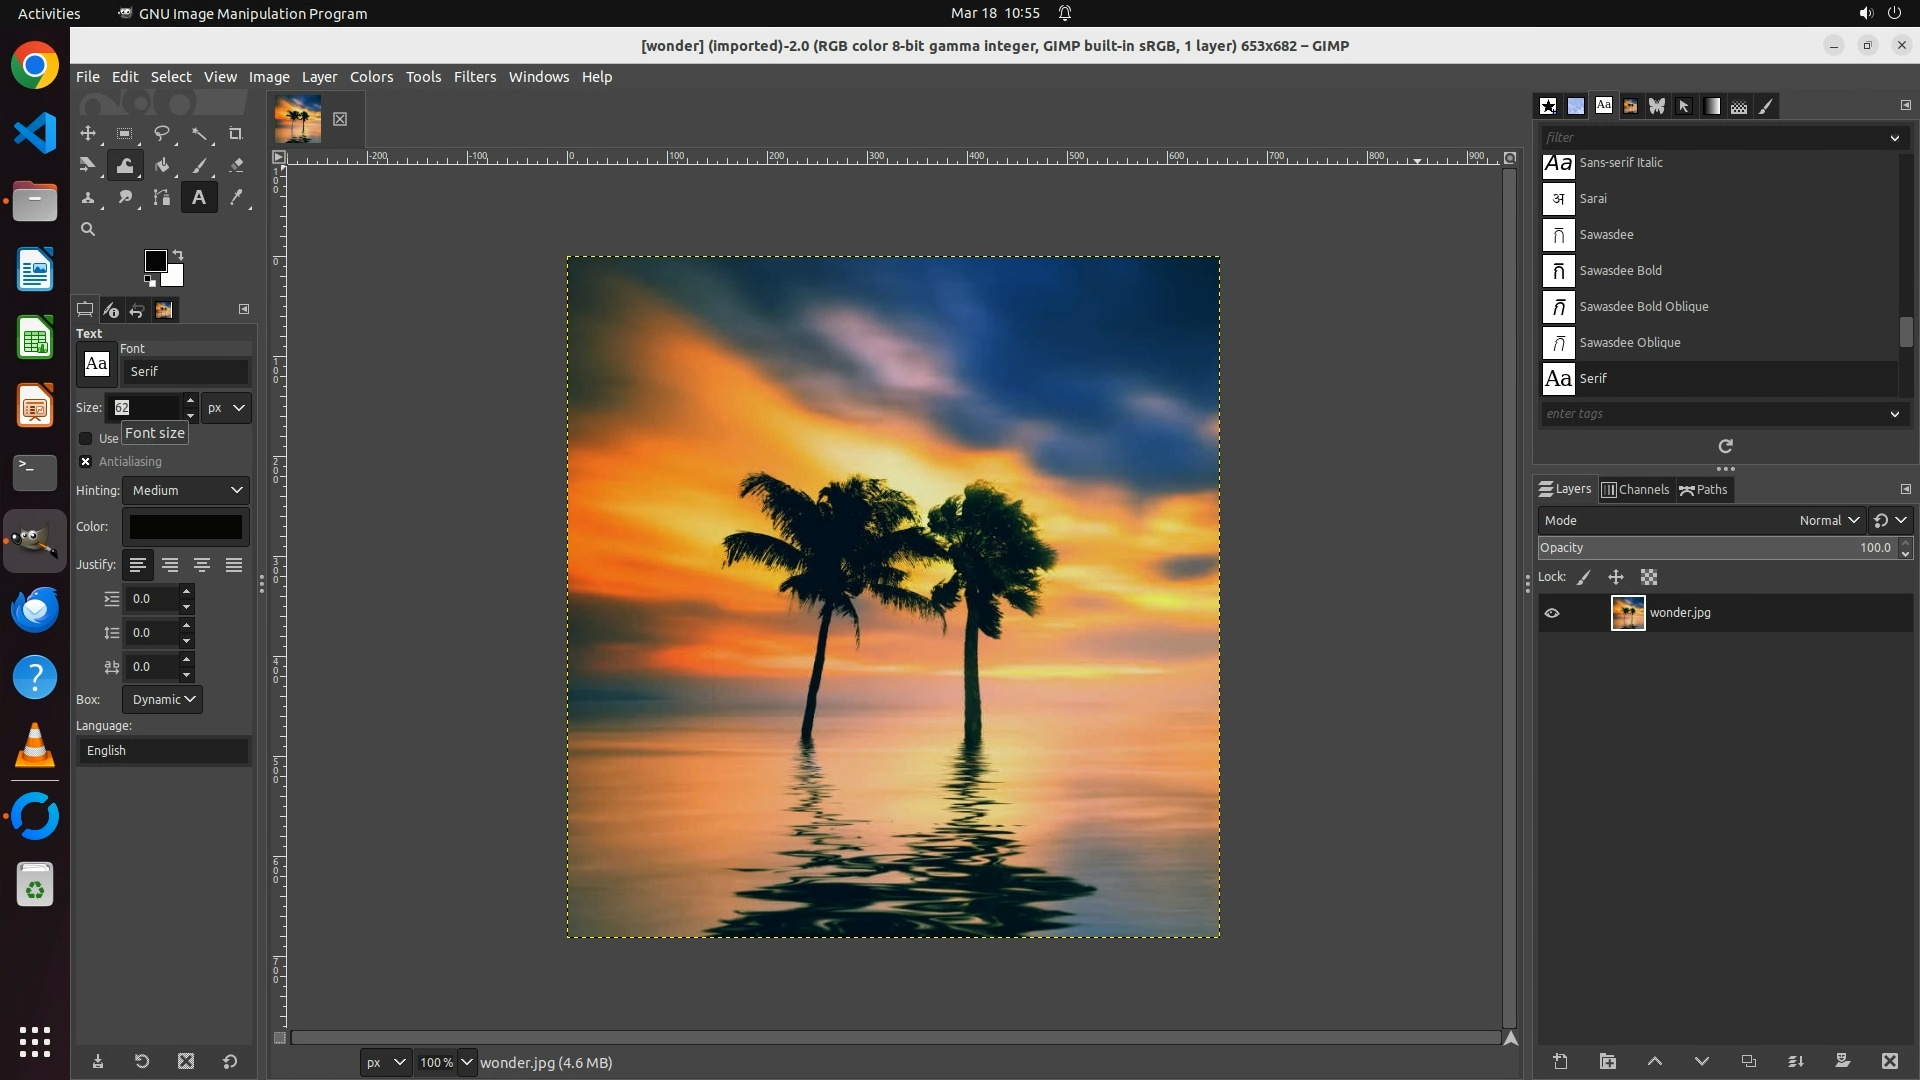Select the Move tool

pos(88,133)
